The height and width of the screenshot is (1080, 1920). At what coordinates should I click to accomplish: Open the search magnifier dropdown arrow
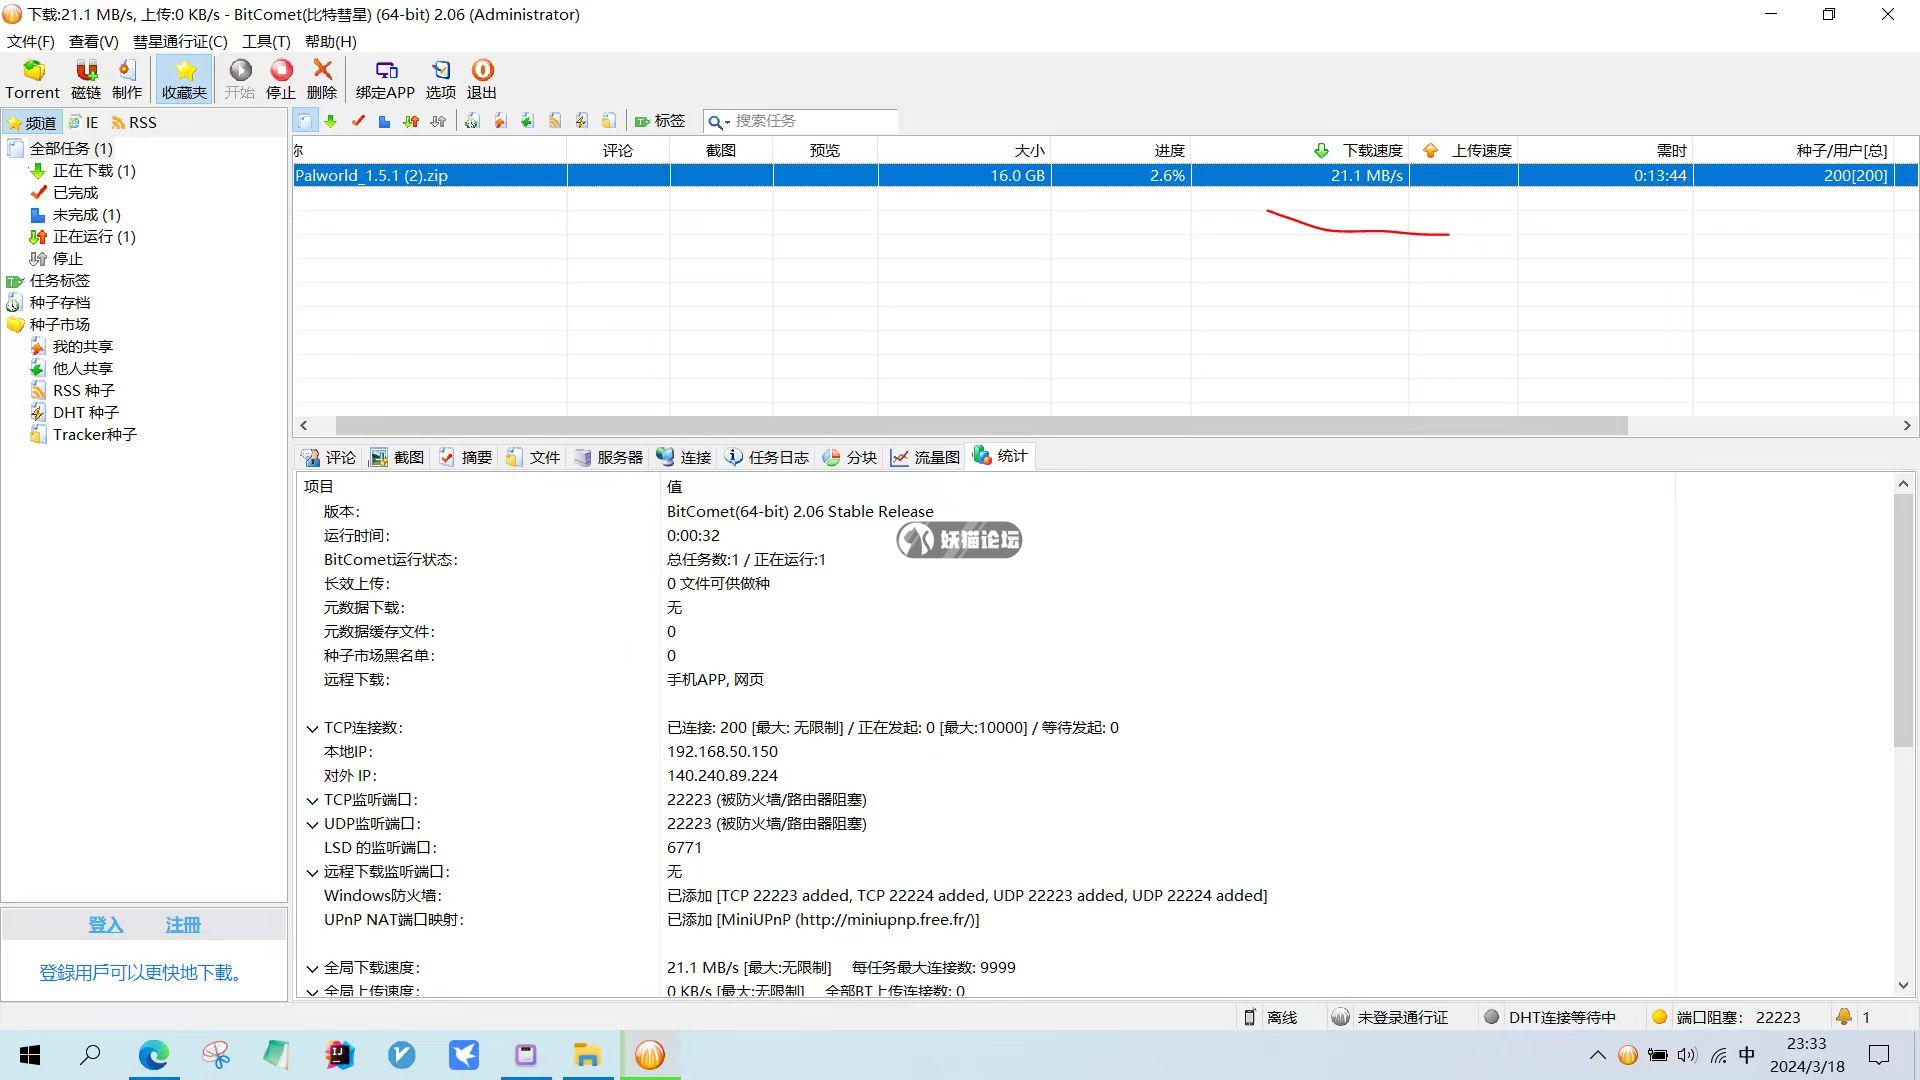point(727,122)
